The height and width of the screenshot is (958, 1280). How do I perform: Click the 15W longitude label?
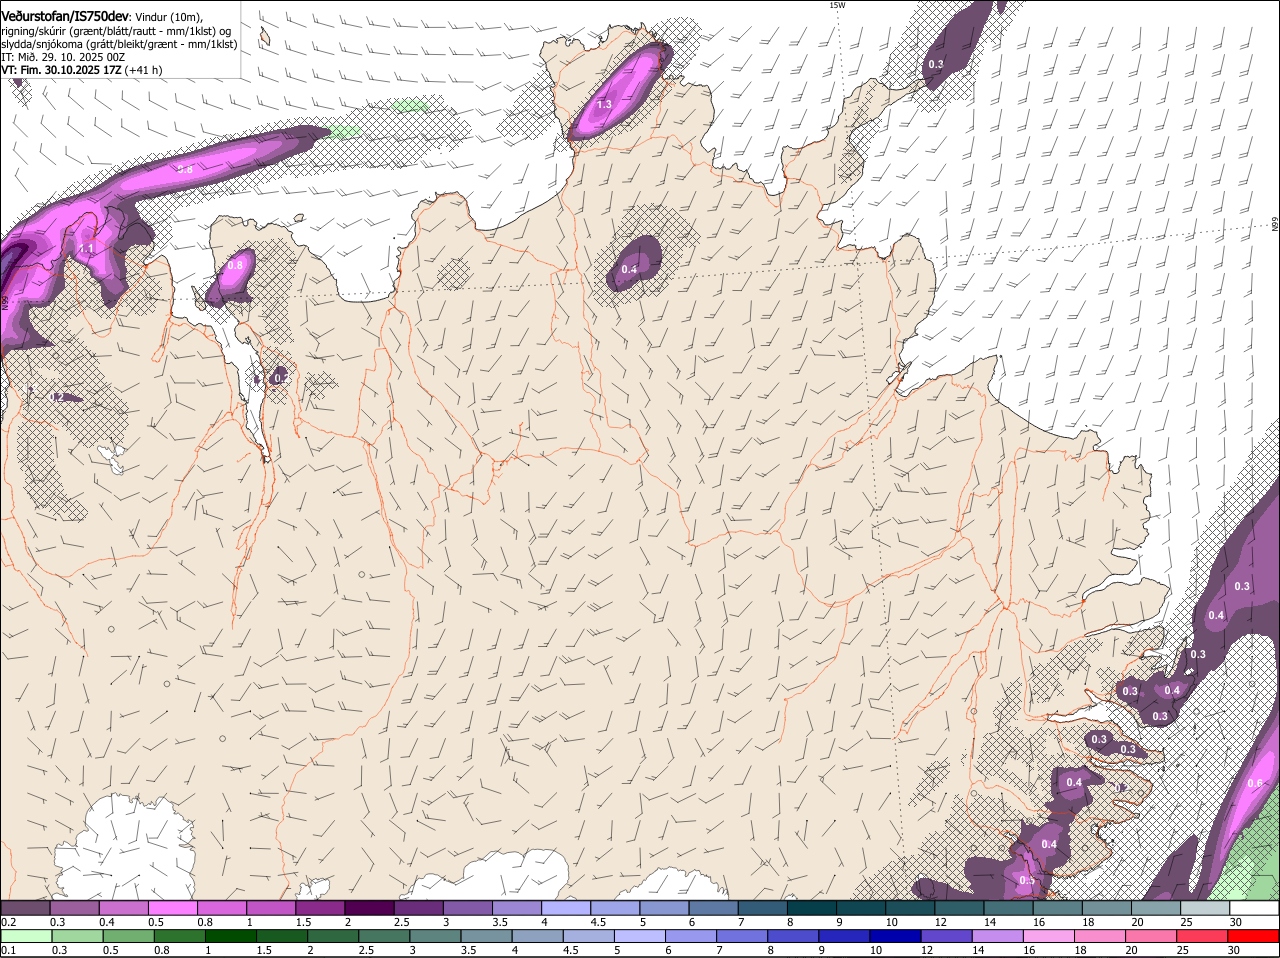(837, 5)
